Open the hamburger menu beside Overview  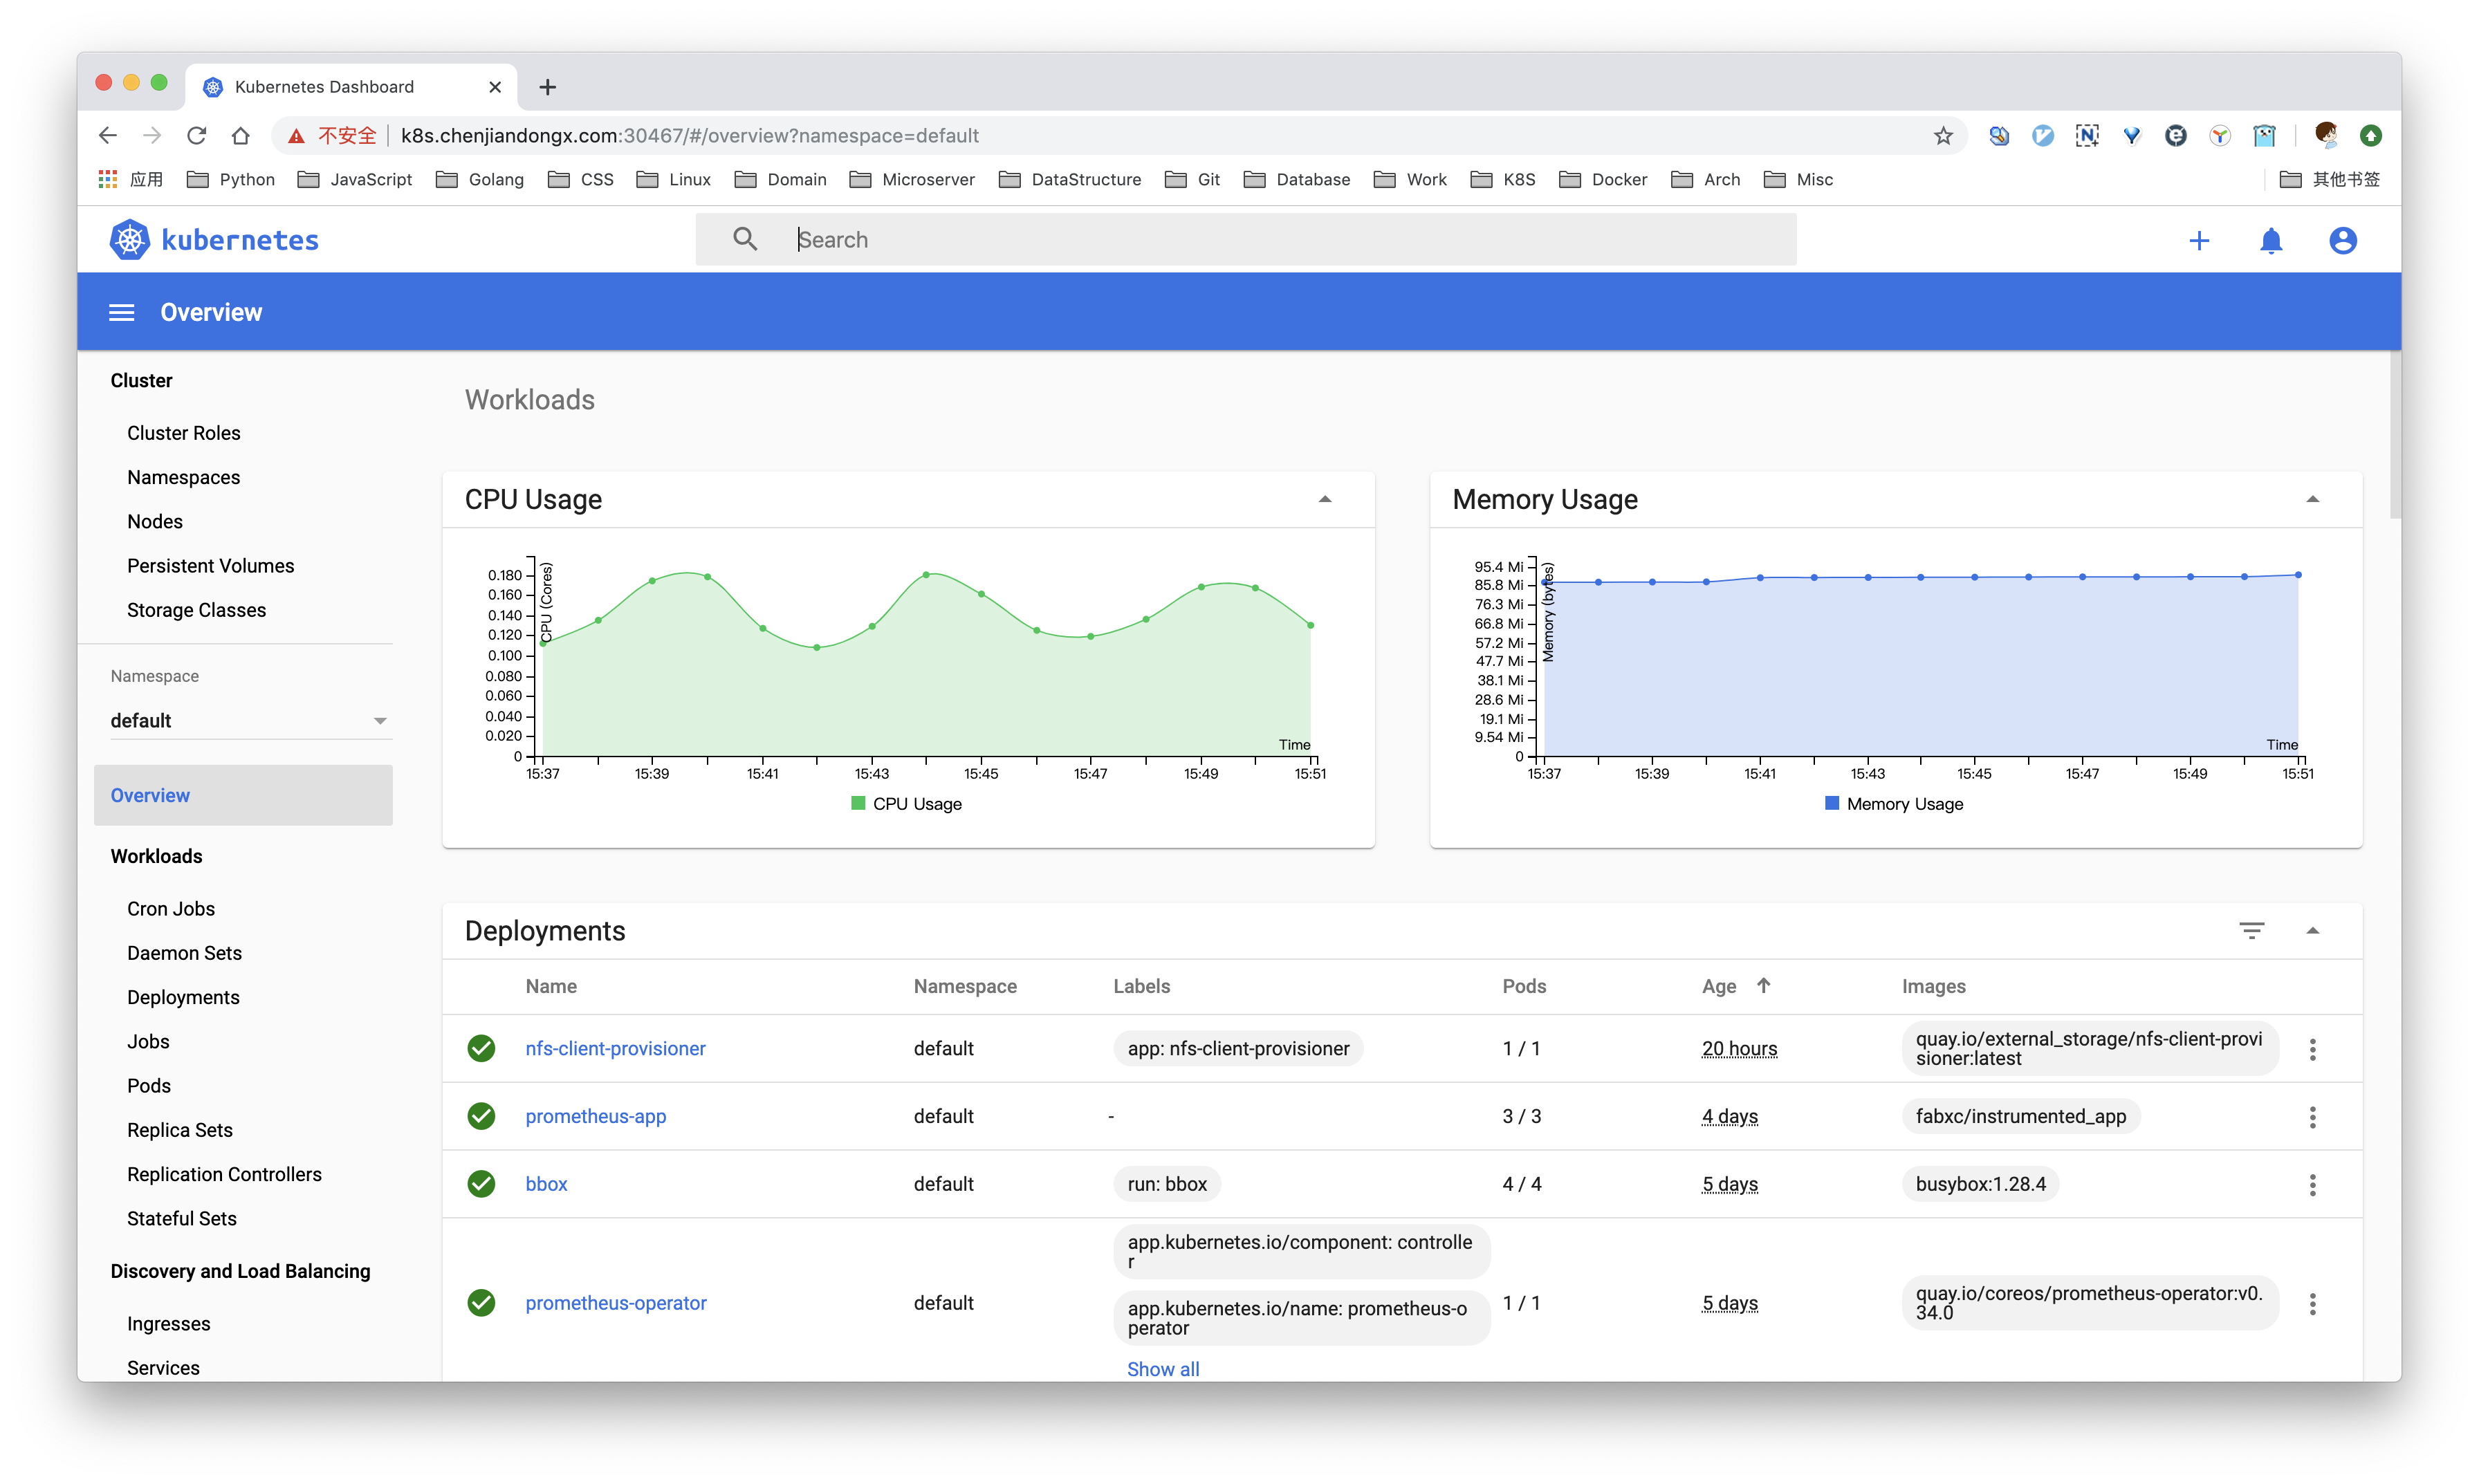[x=121, y=313]
